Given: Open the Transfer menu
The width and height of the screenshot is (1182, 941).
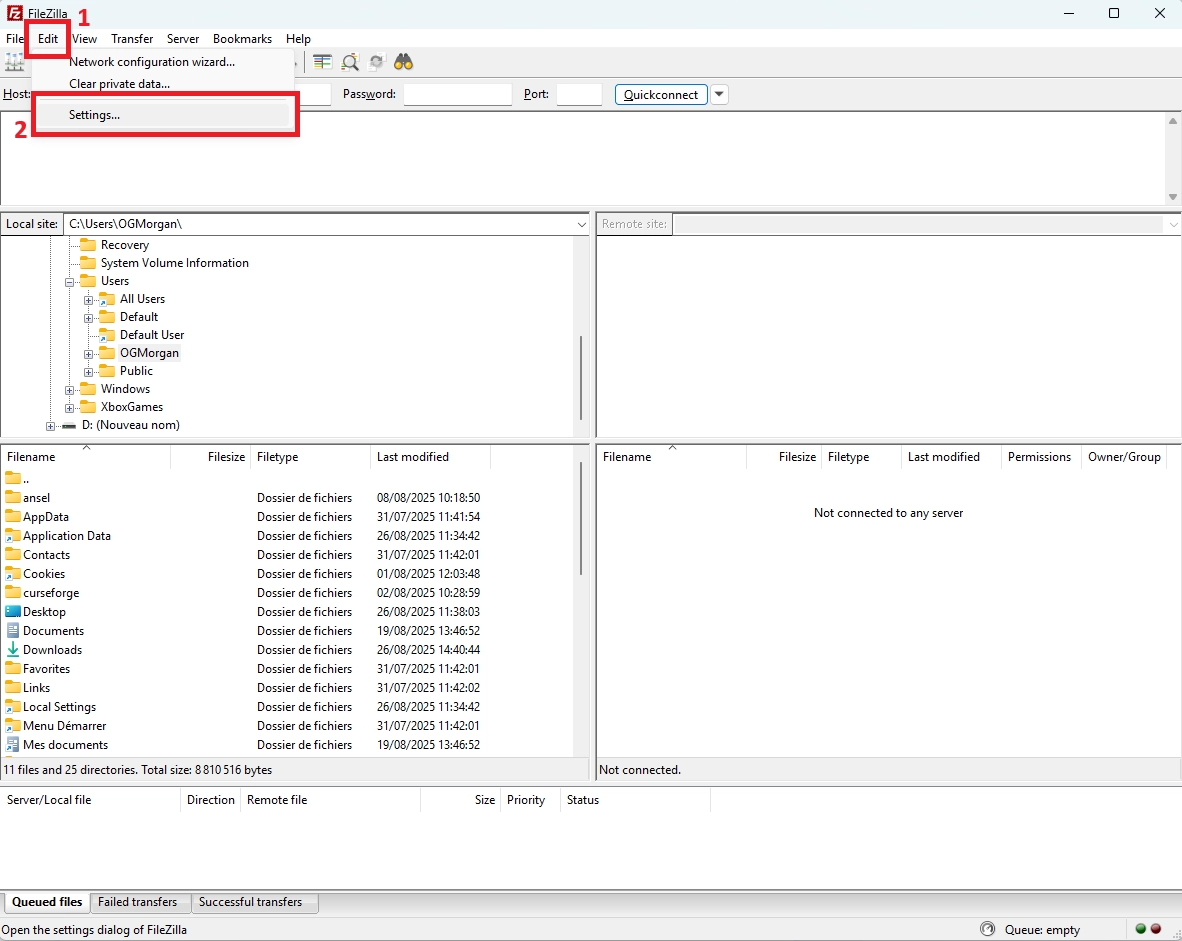Looking at the screenshot, I should coord(132,38).
